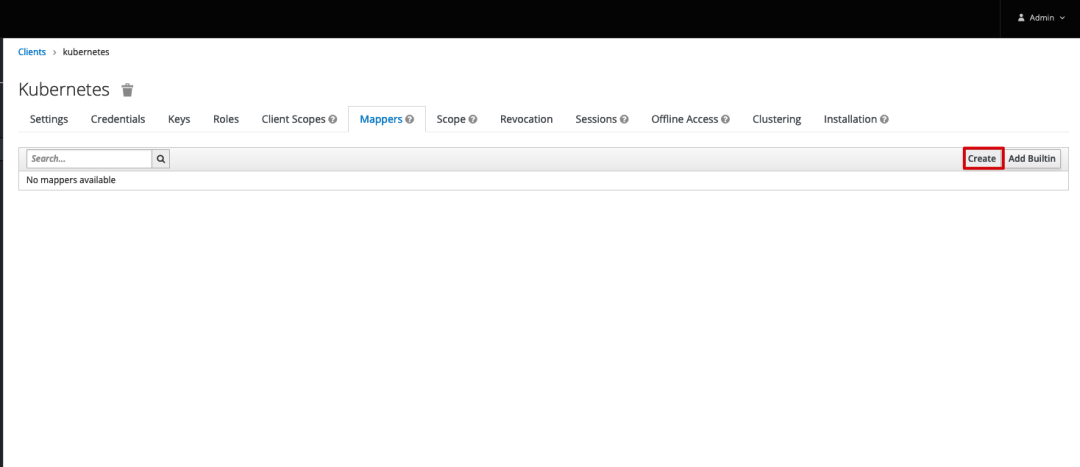Open the Client Scopes tab
Viewport: 1080px width, 467px height.
(293, 119)
